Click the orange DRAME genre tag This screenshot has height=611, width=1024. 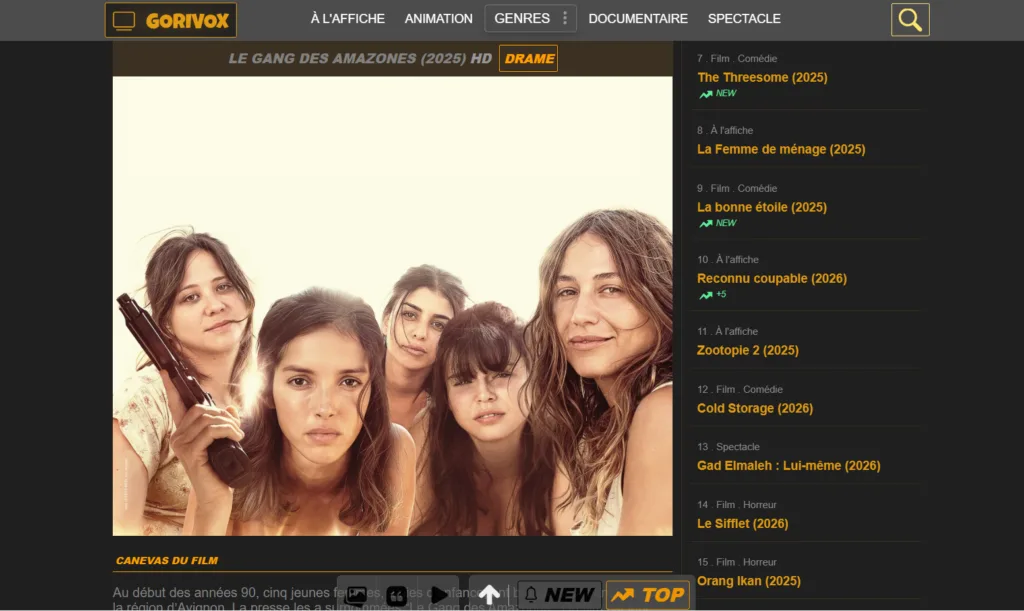pyautogui.click(x=529, y=58)
